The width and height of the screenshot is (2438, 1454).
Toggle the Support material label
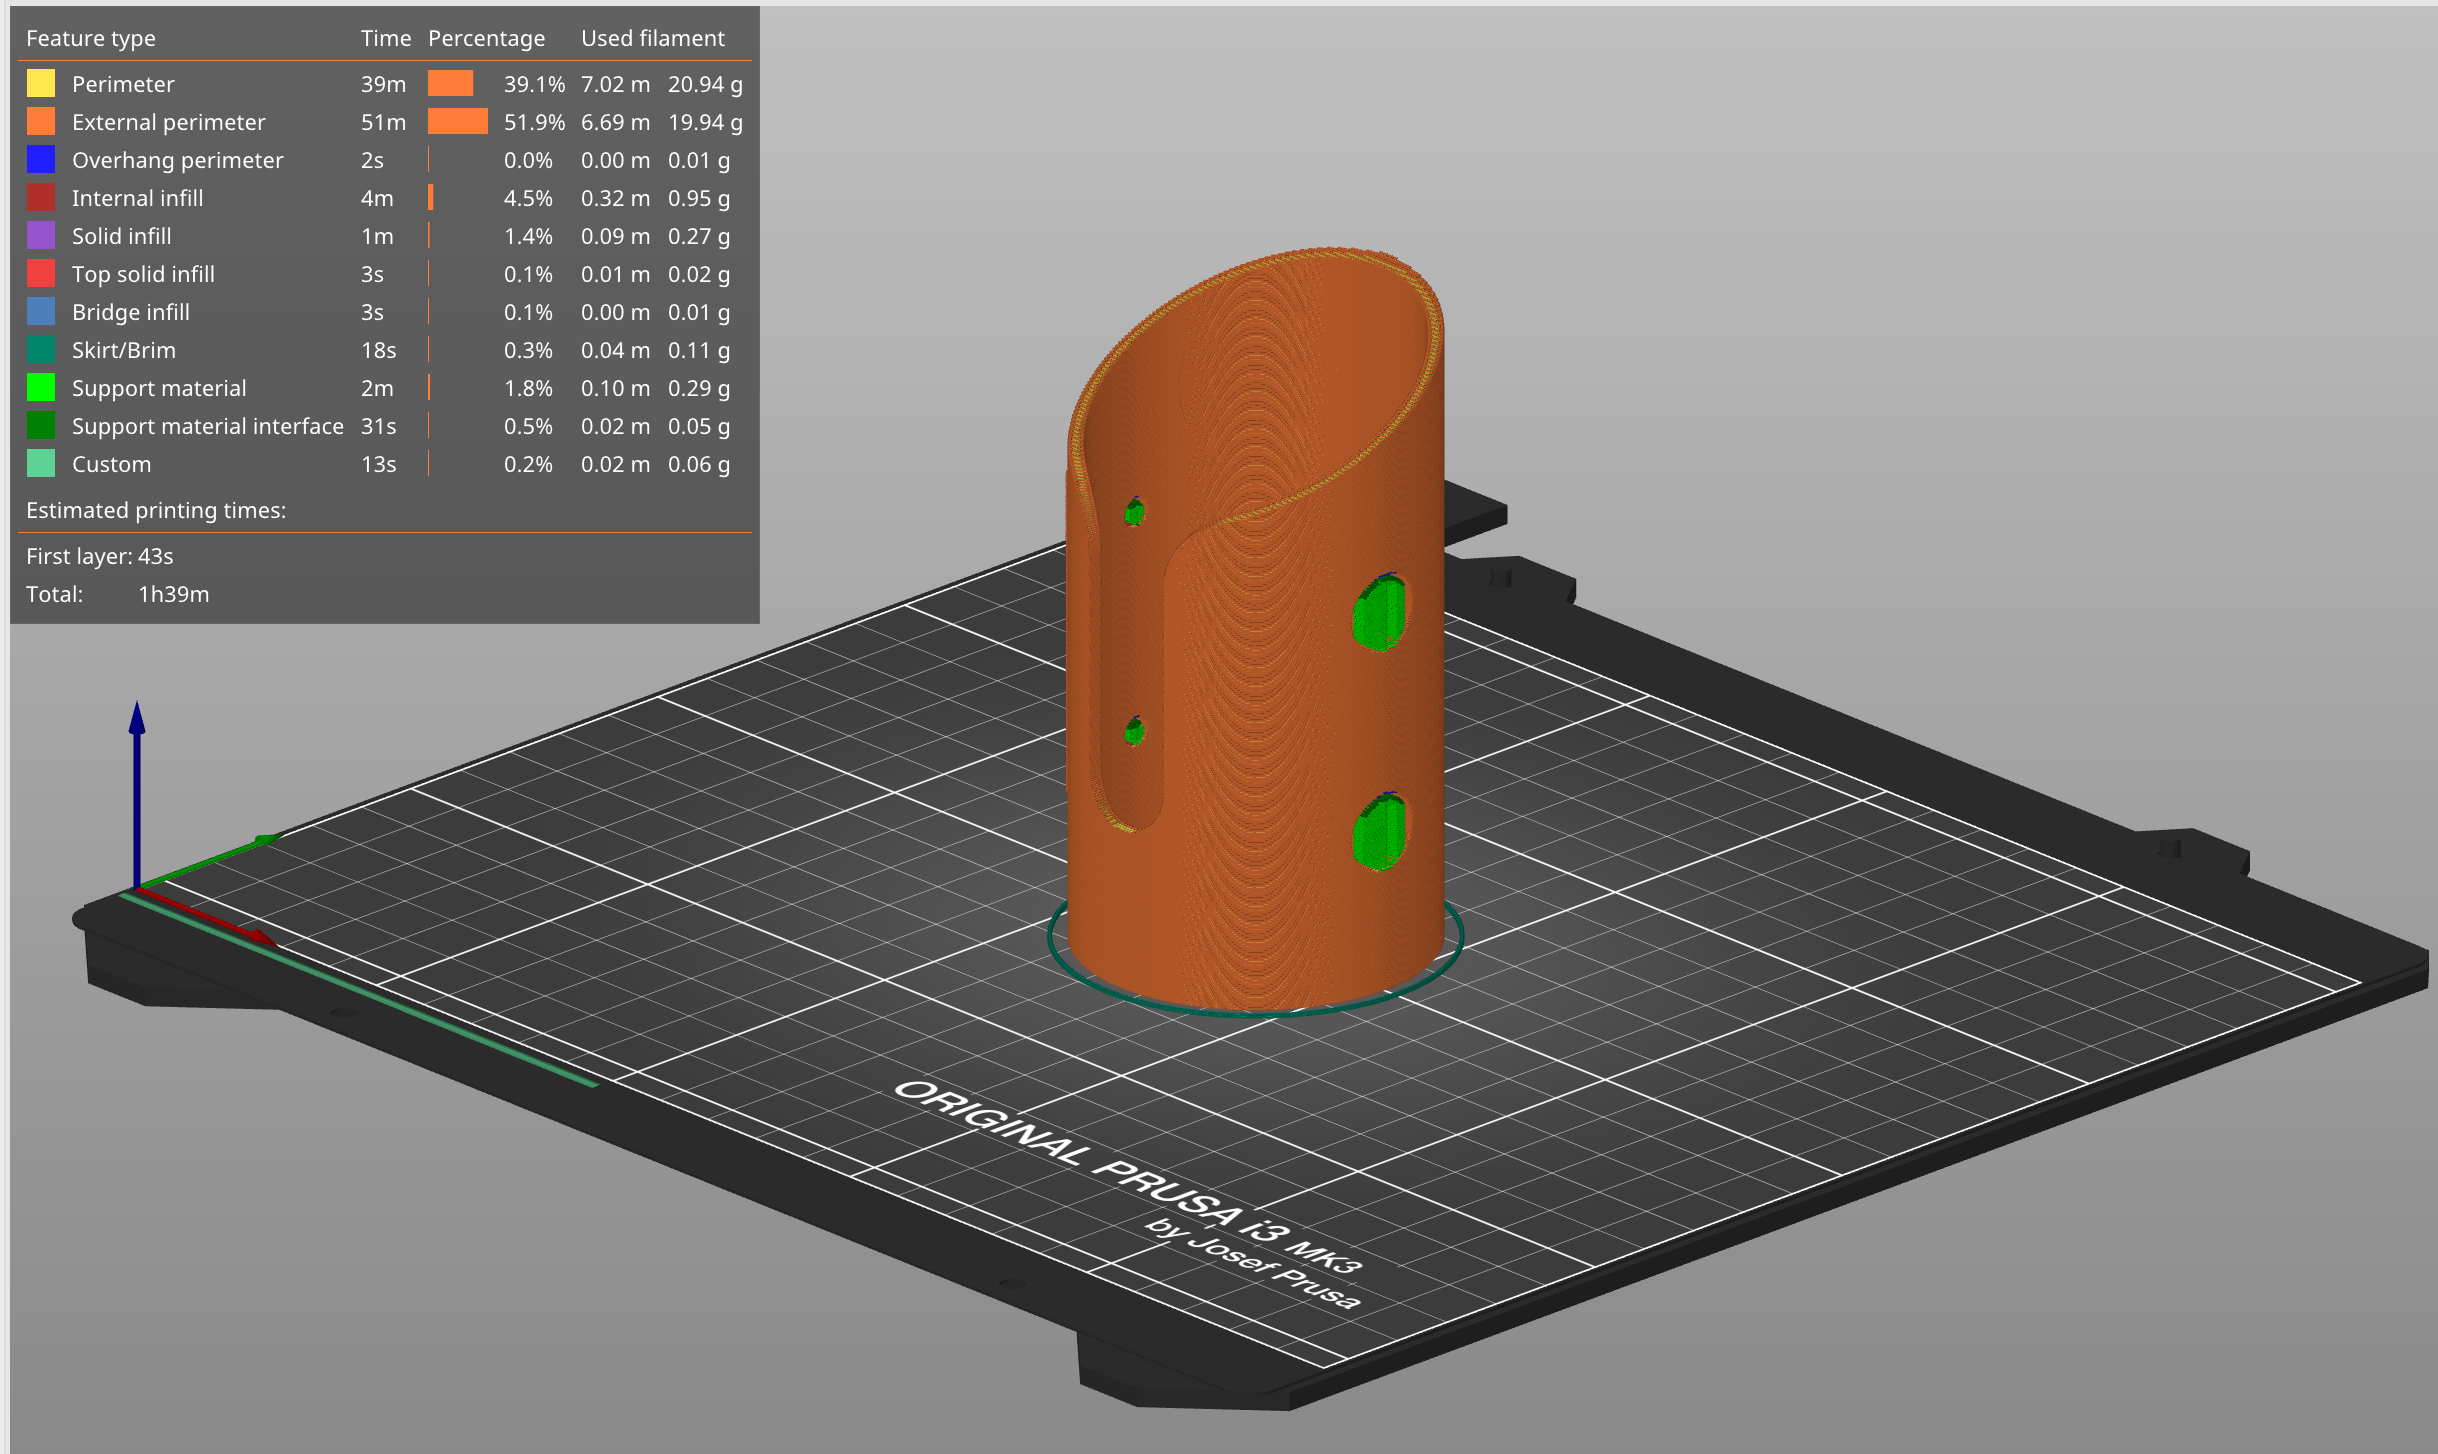coord(159,388)
